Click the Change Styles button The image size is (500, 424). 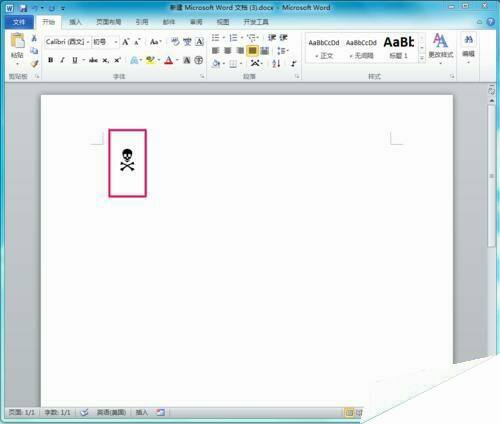pyautogui.click(x=441, y=47)
